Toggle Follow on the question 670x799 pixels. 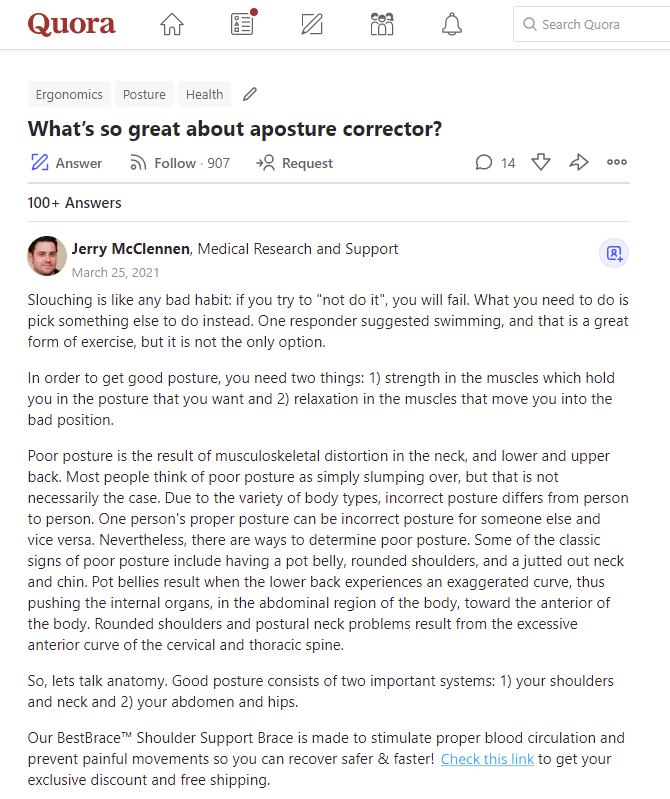[180, 163]
